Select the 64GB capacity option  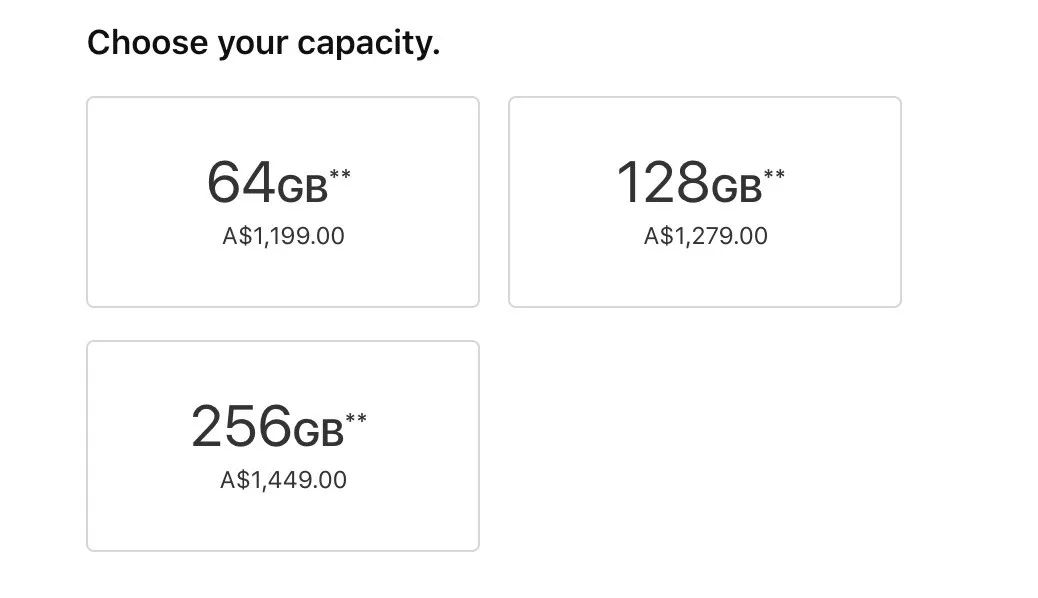[282, 202]
